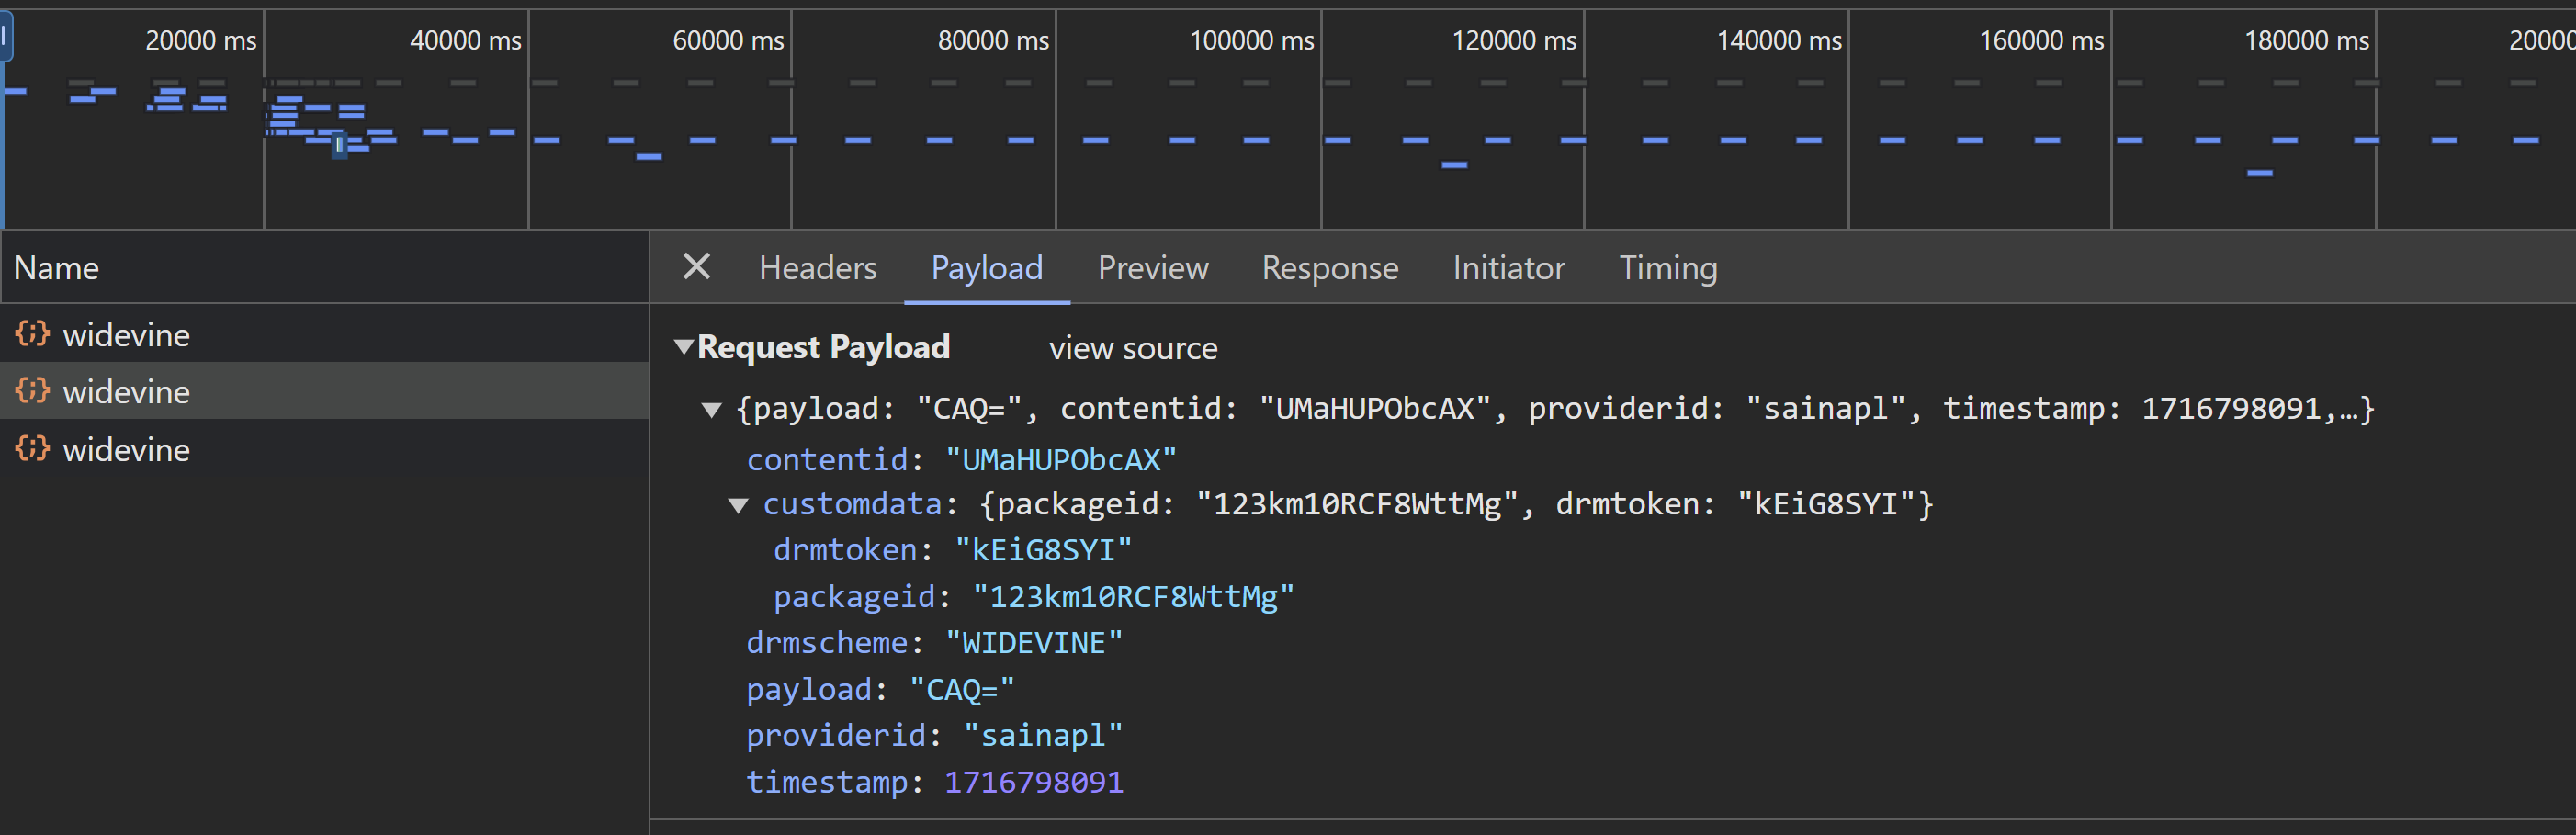Select the Payload tab

pyautogui.click(x=986, y=268)
